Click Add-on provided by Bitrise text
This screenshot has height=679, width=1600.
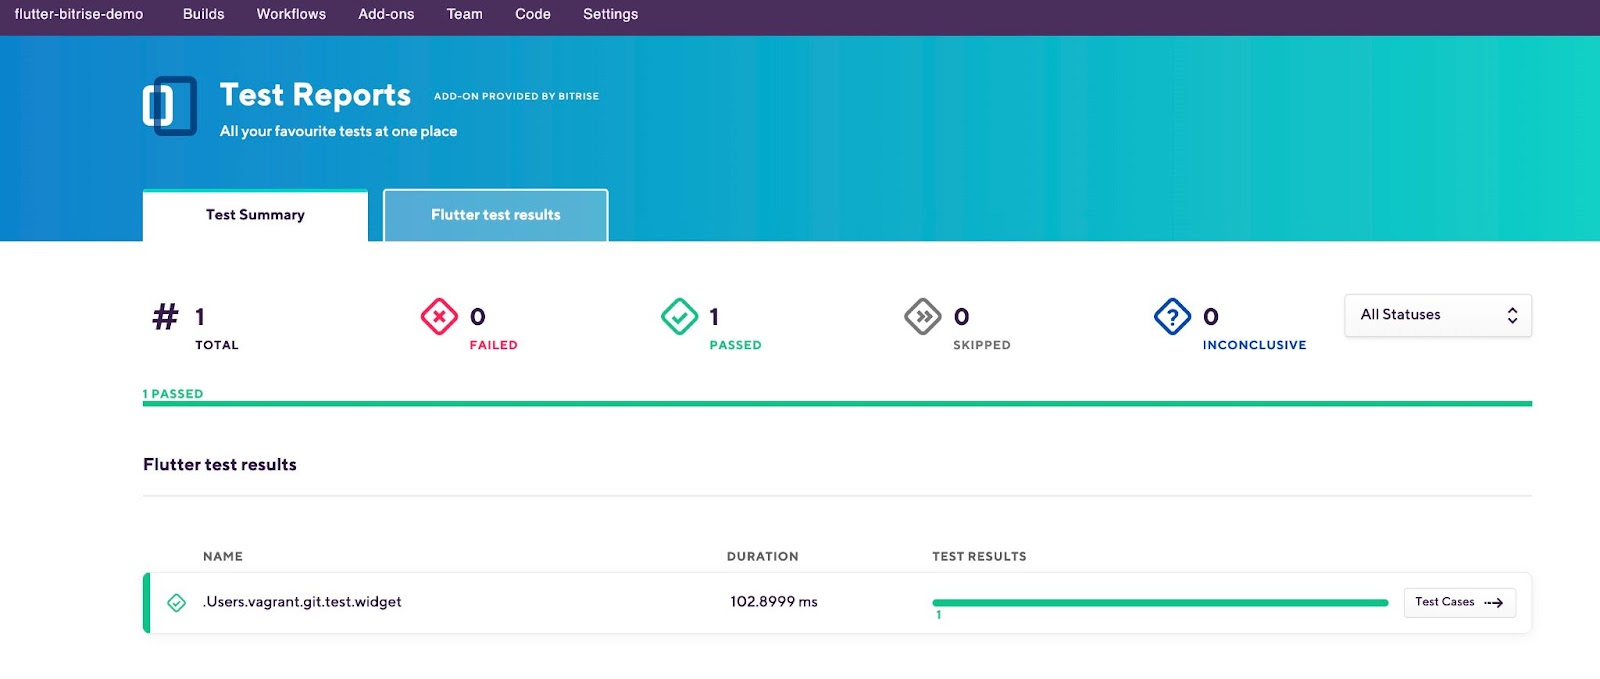pyautogui.click(x=516, y=96)
